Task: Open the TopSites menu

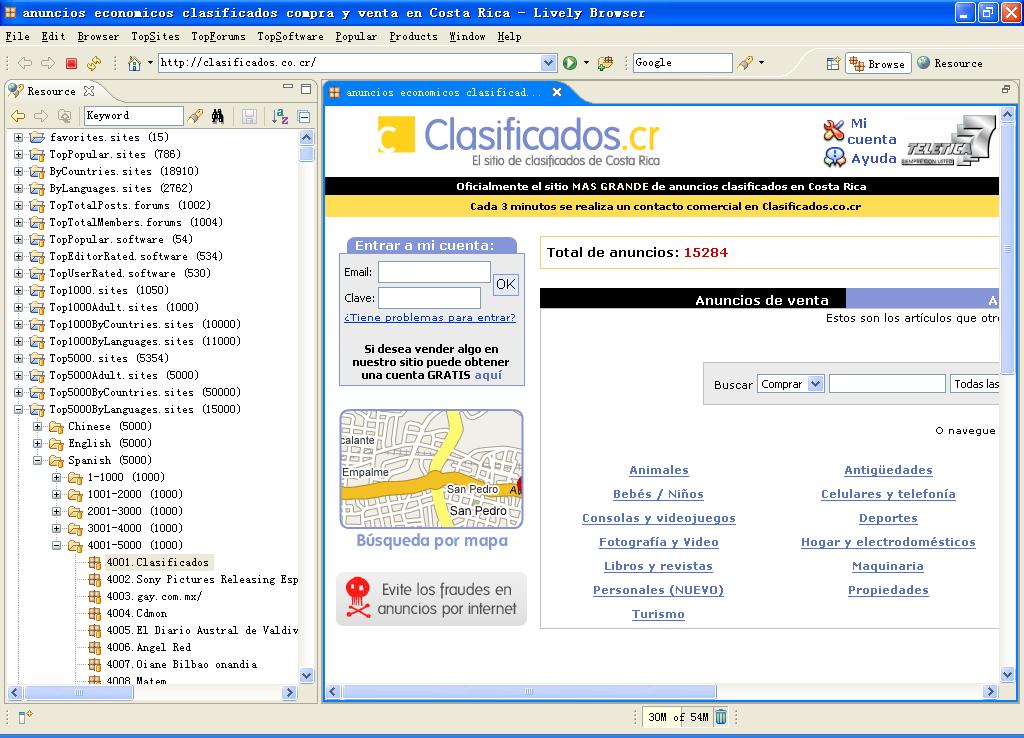Action: tap(155, 37)
